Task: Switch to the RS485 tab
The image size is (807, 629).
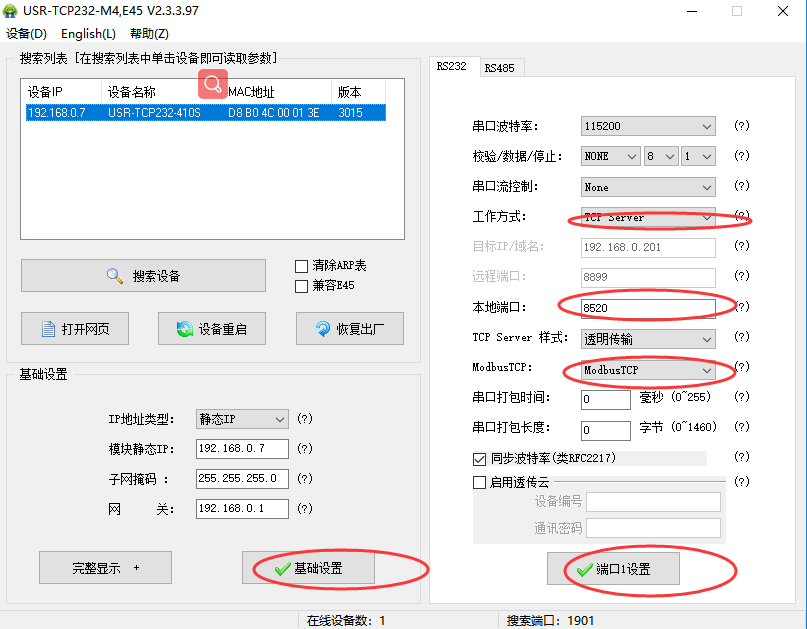Action: point(499,68)
